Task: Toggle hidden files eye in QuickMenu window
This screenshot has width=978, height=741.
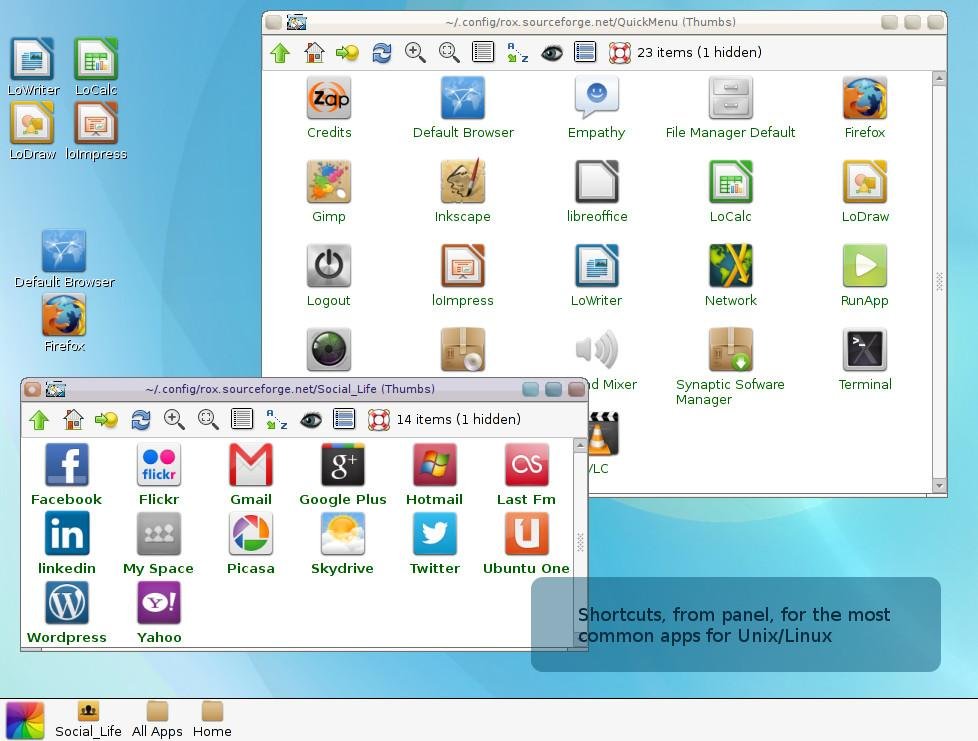Action: click(x=551, y=53)
